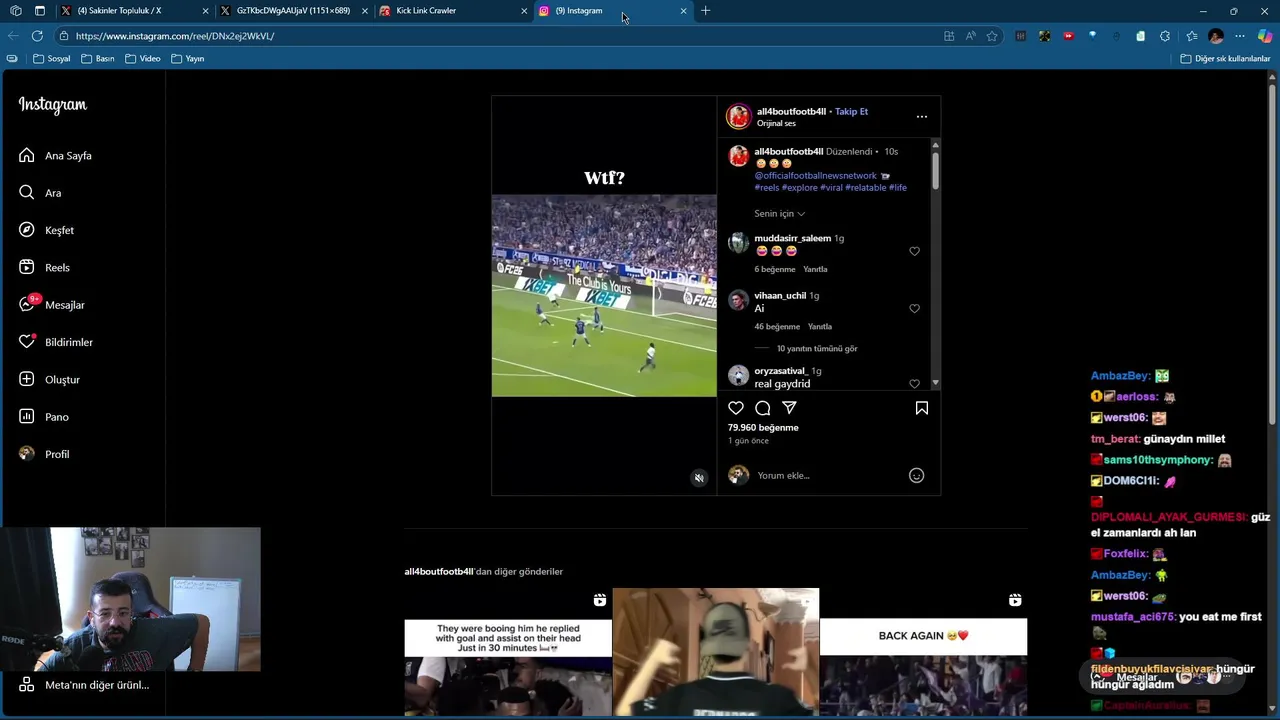Open a new browser tab
Screen dimensions: 1280x720
click(706, 11)
